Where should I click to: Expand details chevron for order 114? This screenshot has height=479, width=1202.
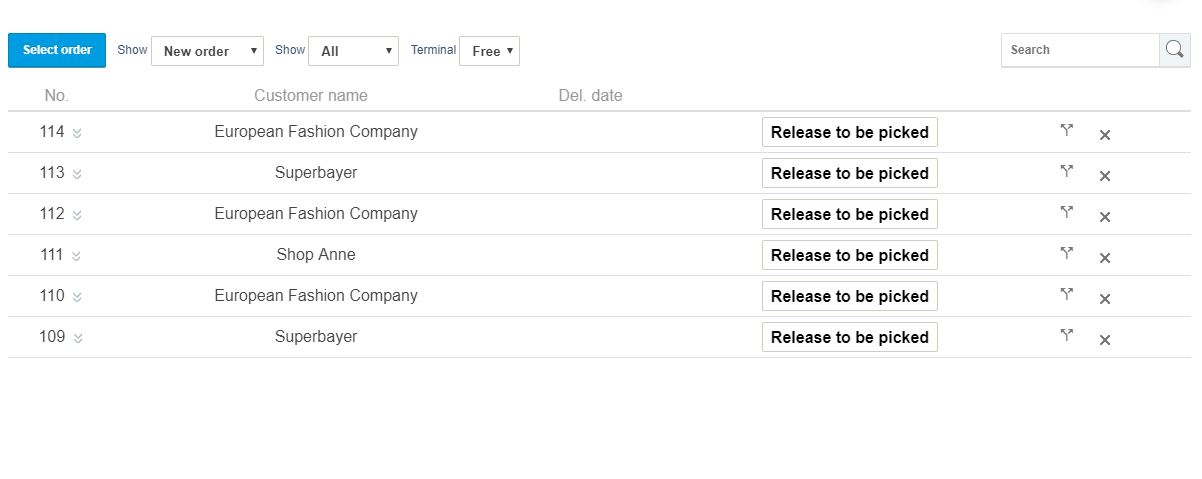(77, 133)
